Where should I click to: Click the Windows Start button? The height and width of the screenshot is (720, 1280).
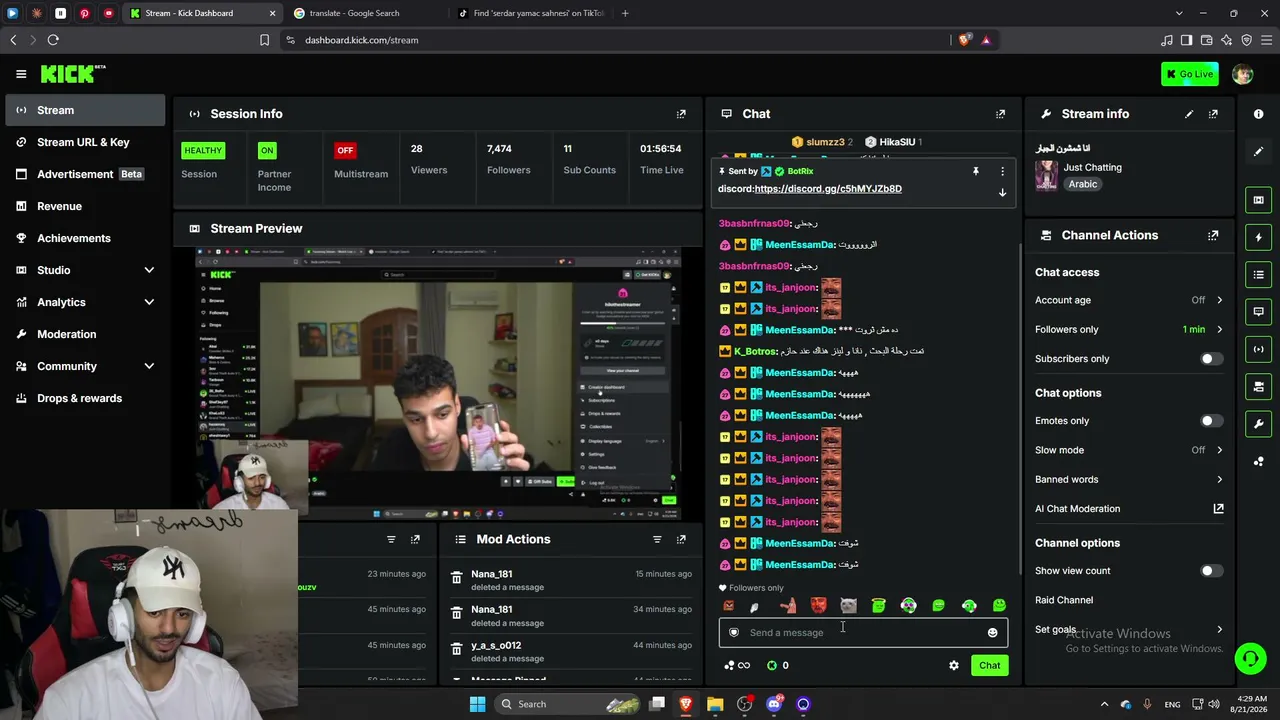pyautogui.click(x=477, y=704)
